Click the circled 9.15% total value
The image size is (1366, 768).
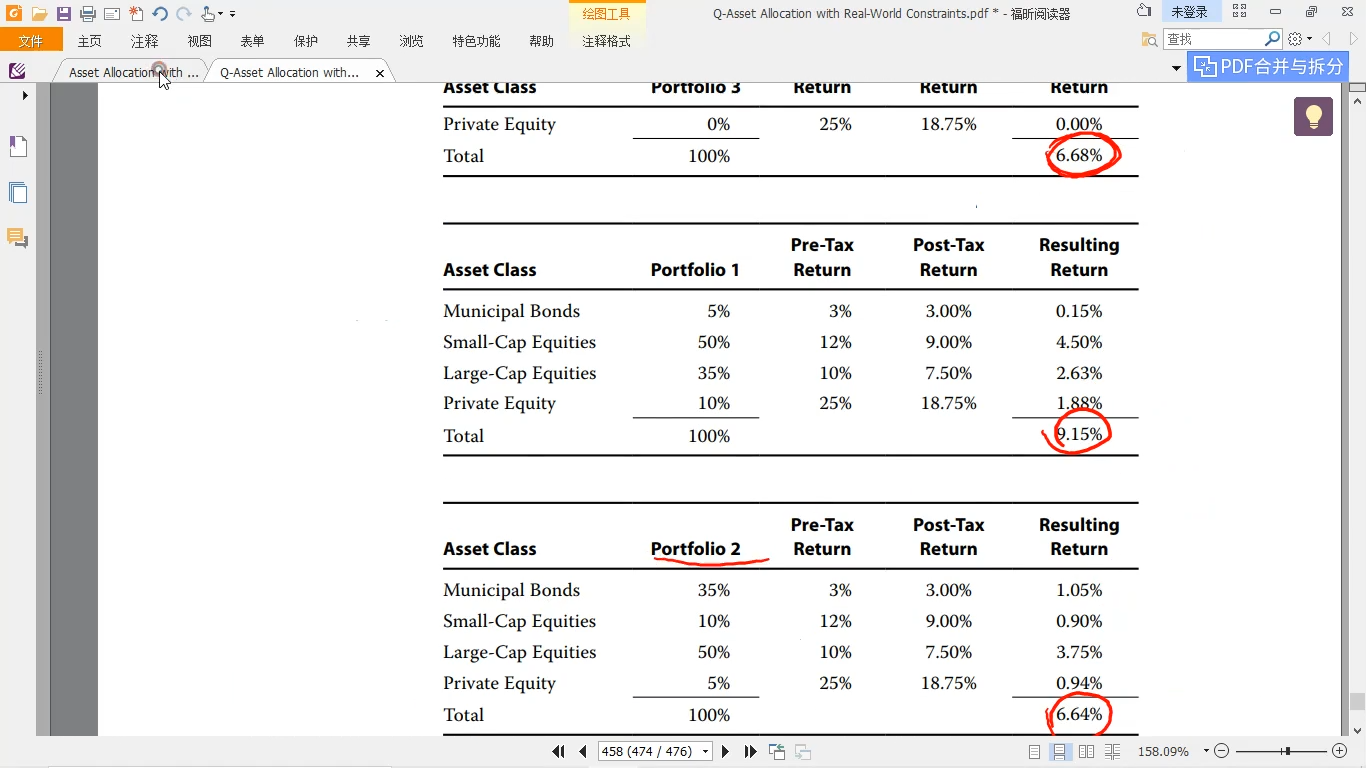pos(1078,434)
